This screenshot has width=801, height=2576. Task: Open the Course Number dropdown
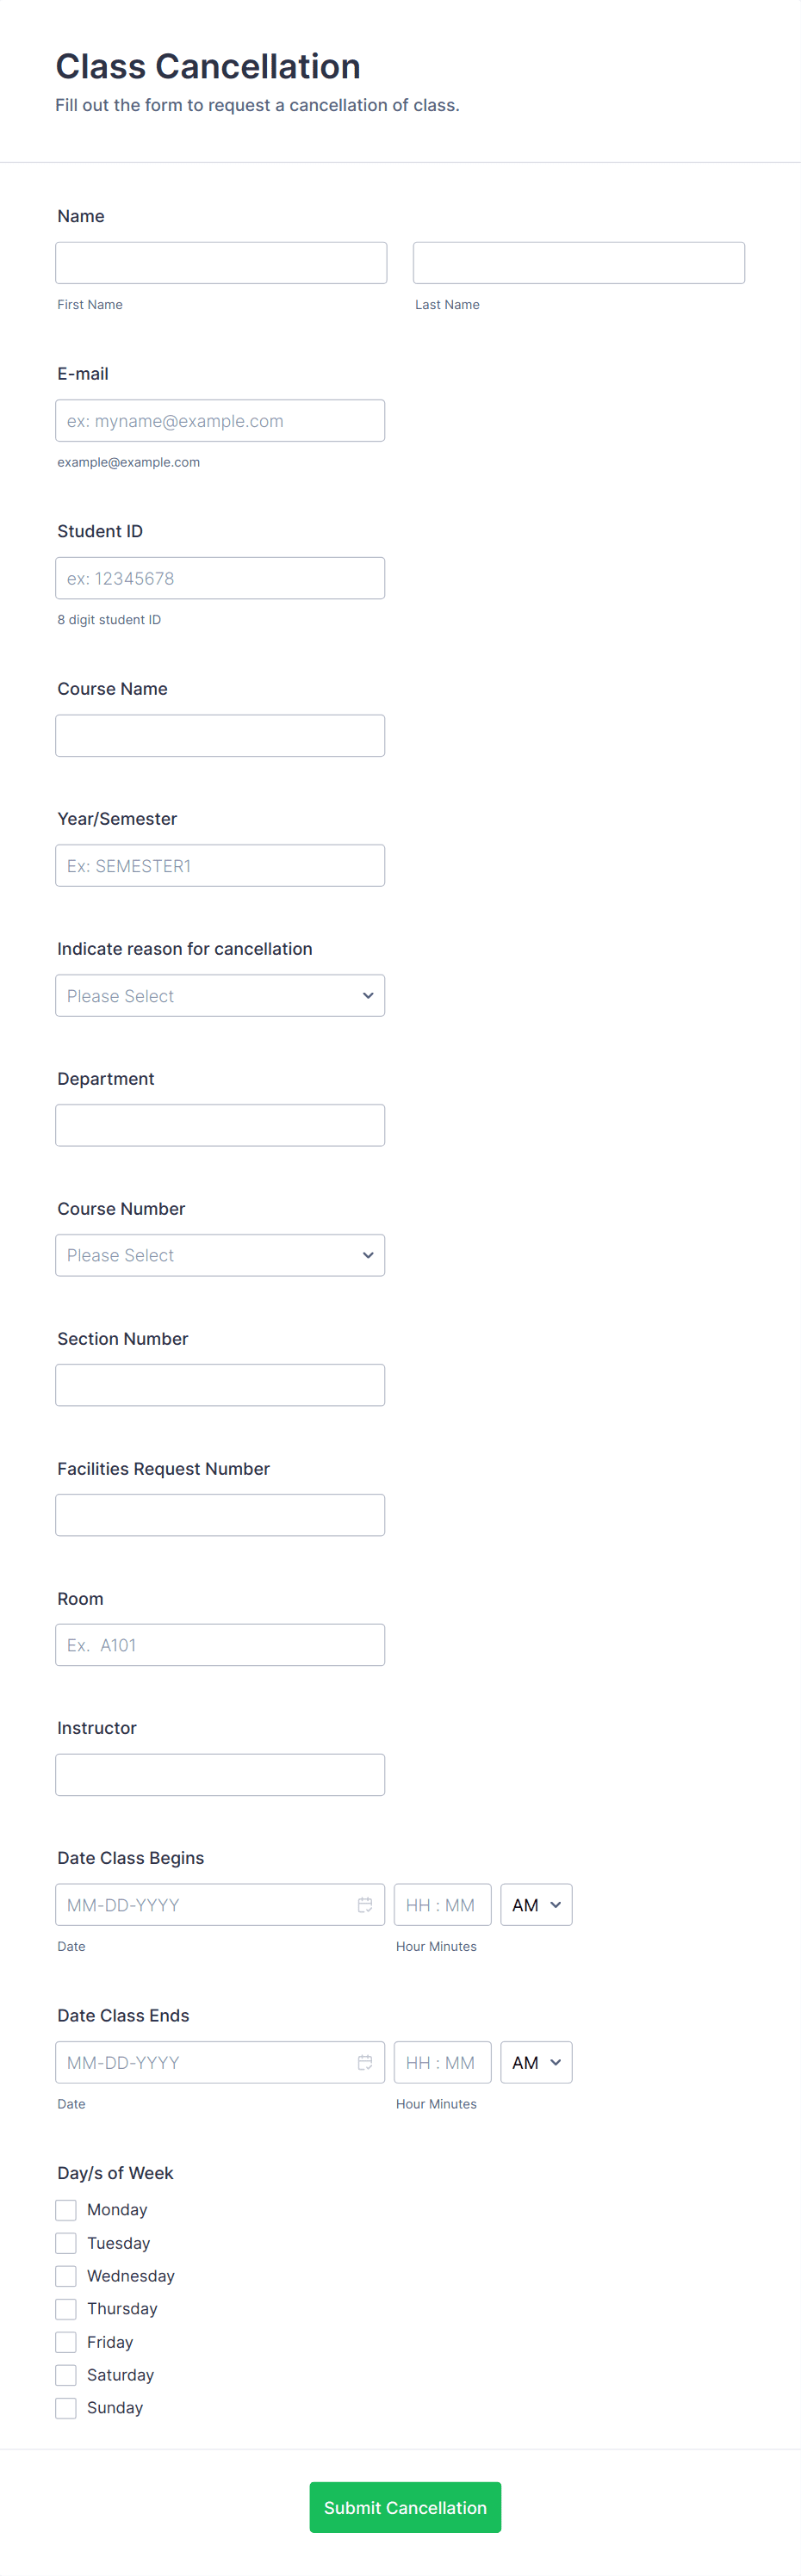coord(220,1255)
